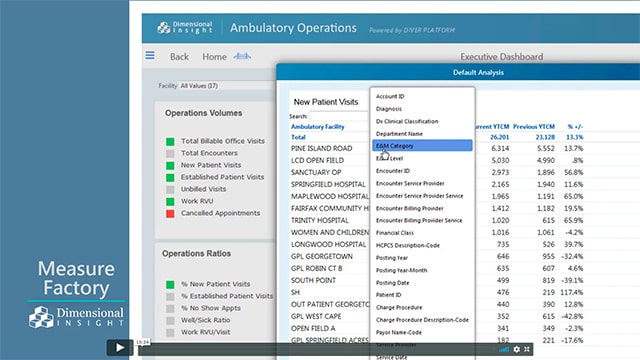Select SOUTH POINT row

coord(313,280)
